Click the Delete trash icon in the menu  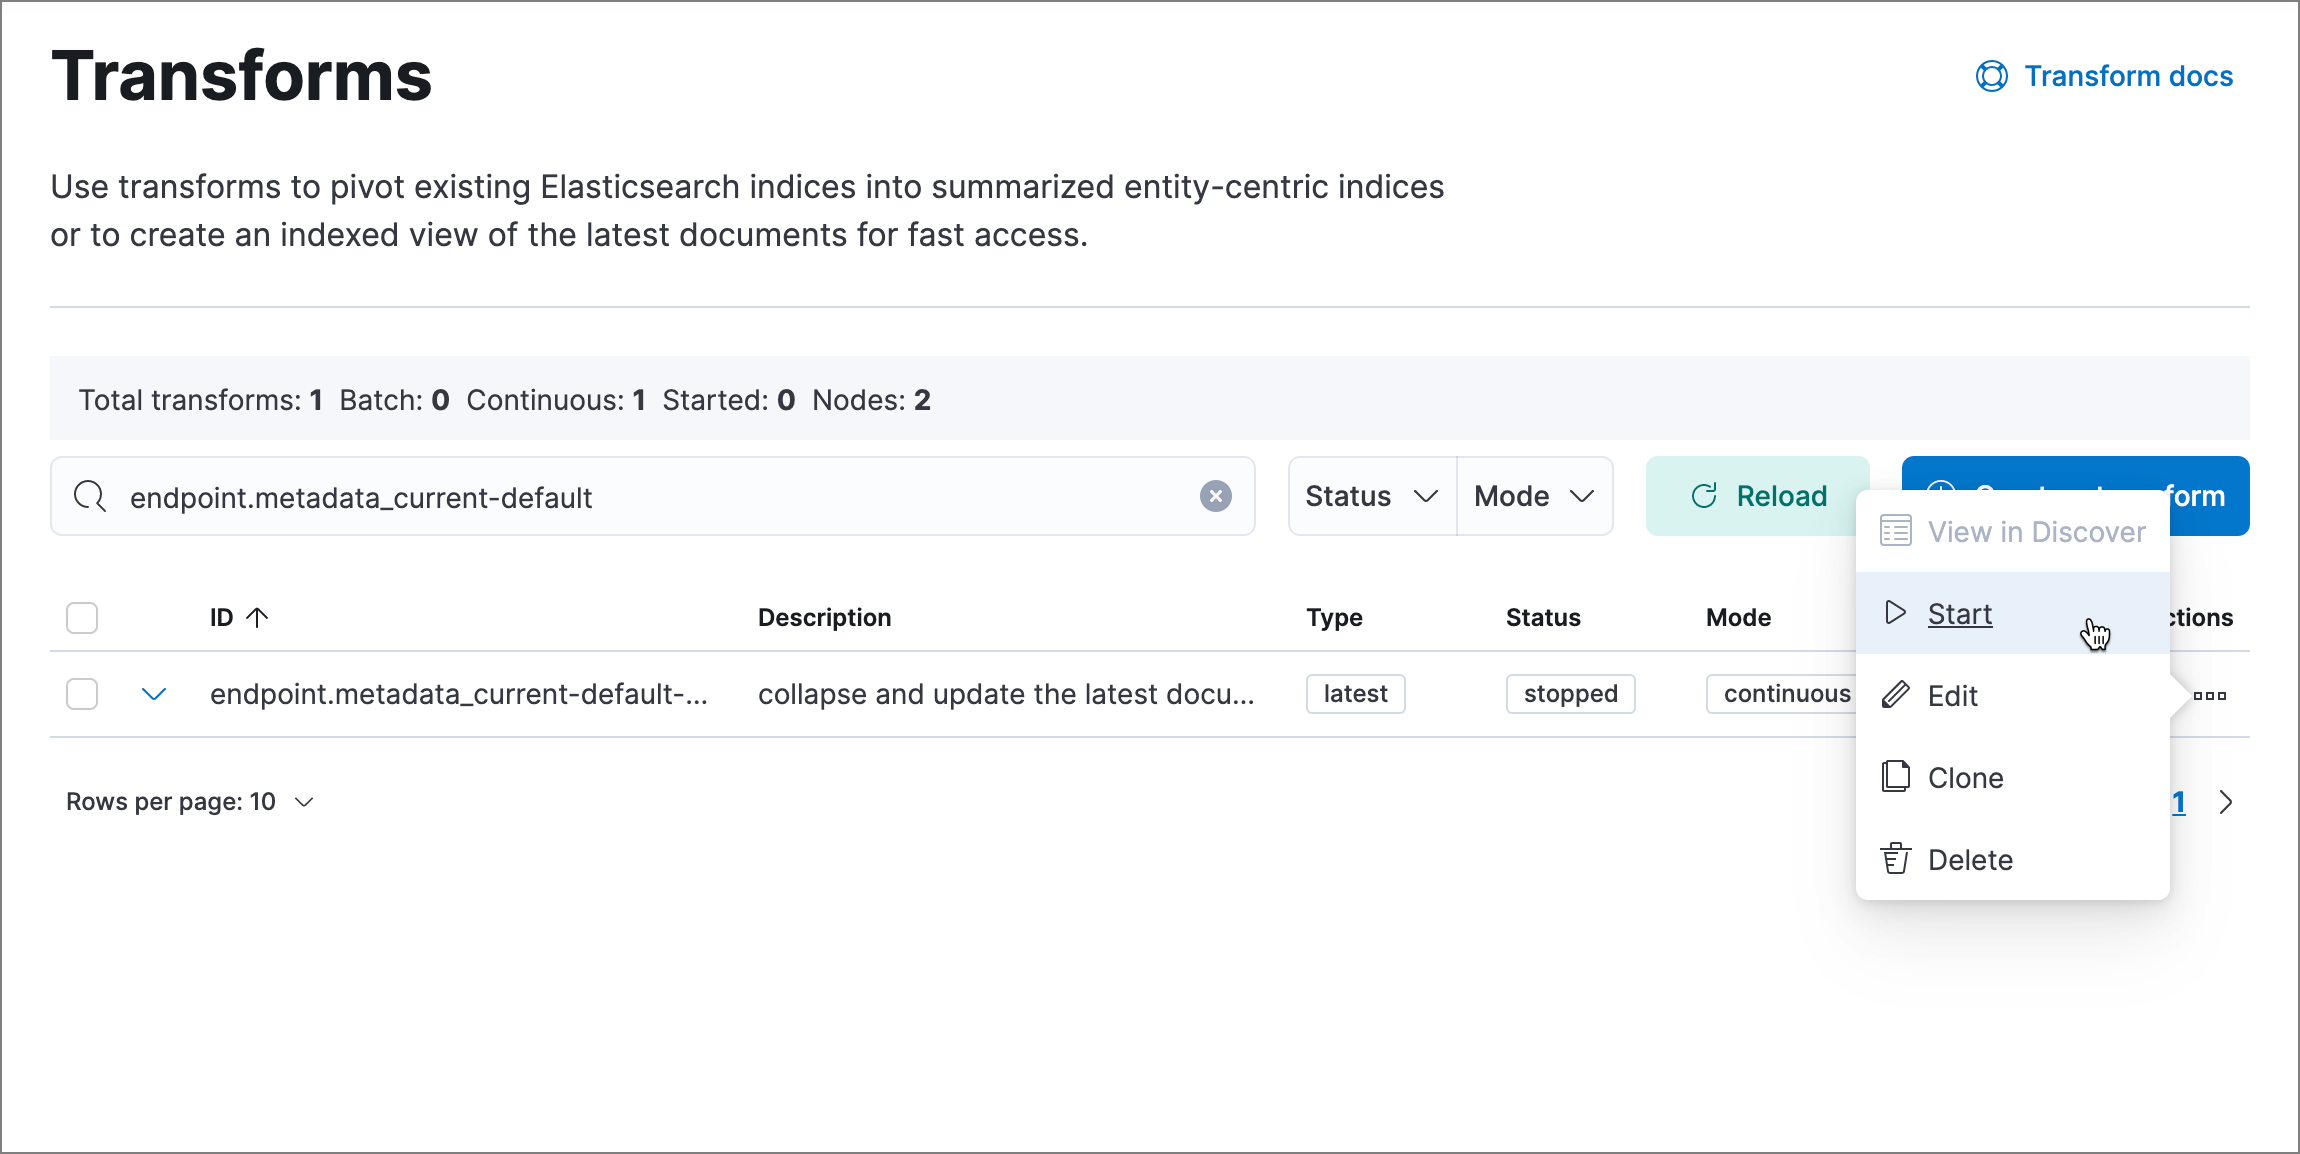point(1896,859)
